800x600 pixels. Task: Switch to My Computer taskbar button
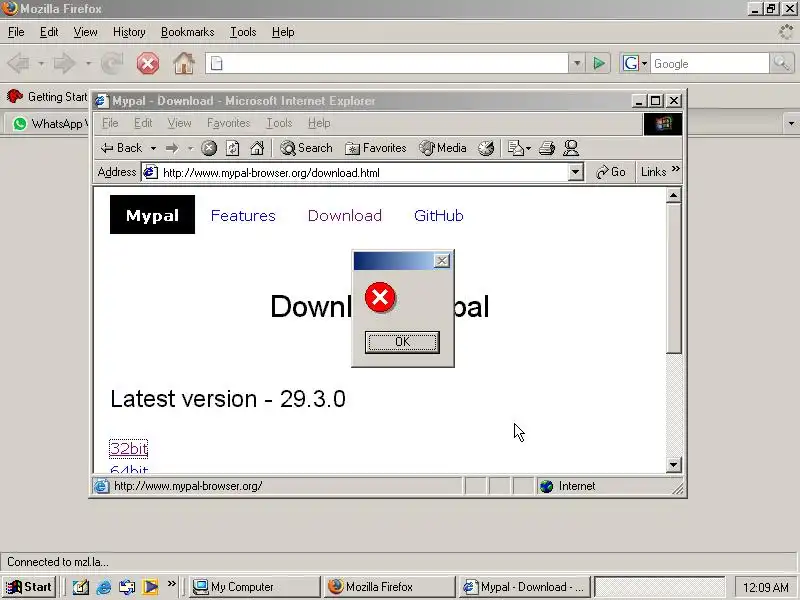pos(255,587)
